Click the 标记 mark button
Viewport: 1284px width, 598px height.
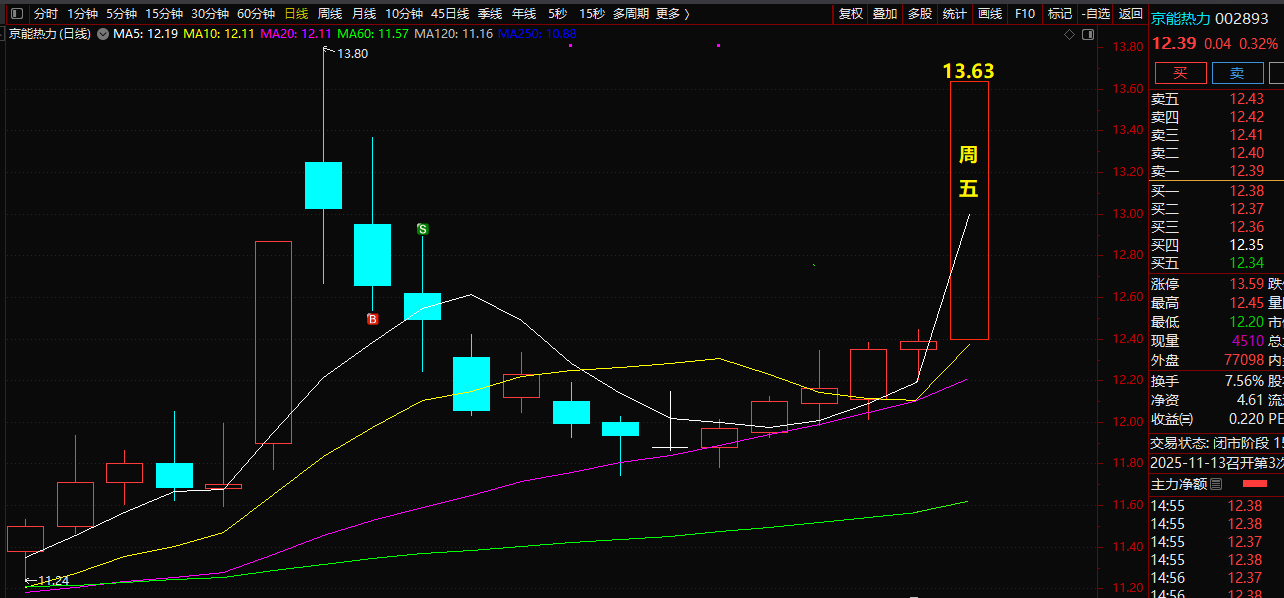click(1059, 14)
